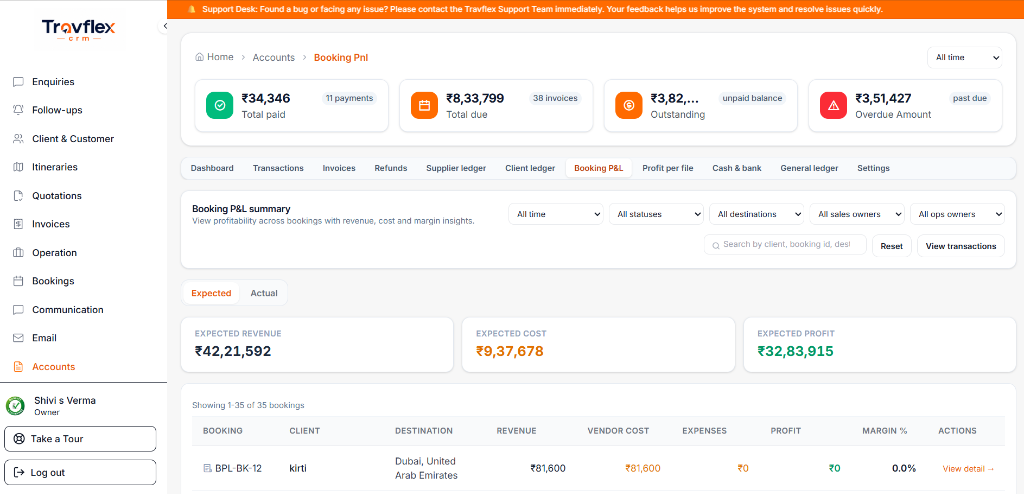
Task: Click the verified user avatar badge
Action: tap(15, 405)
